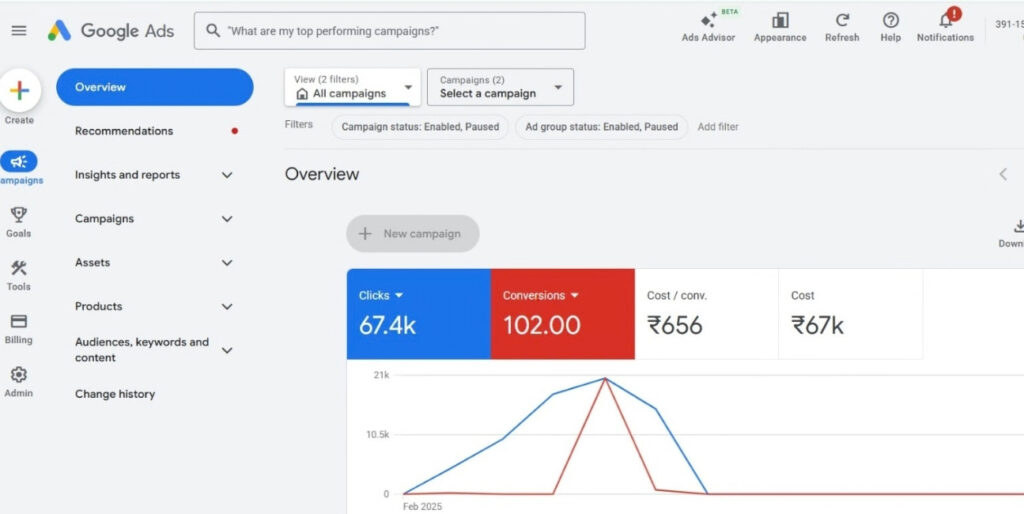The height and width of the screenshot is (514, 1024).
Task: Click the New campaign button
Action: [413, 234]
